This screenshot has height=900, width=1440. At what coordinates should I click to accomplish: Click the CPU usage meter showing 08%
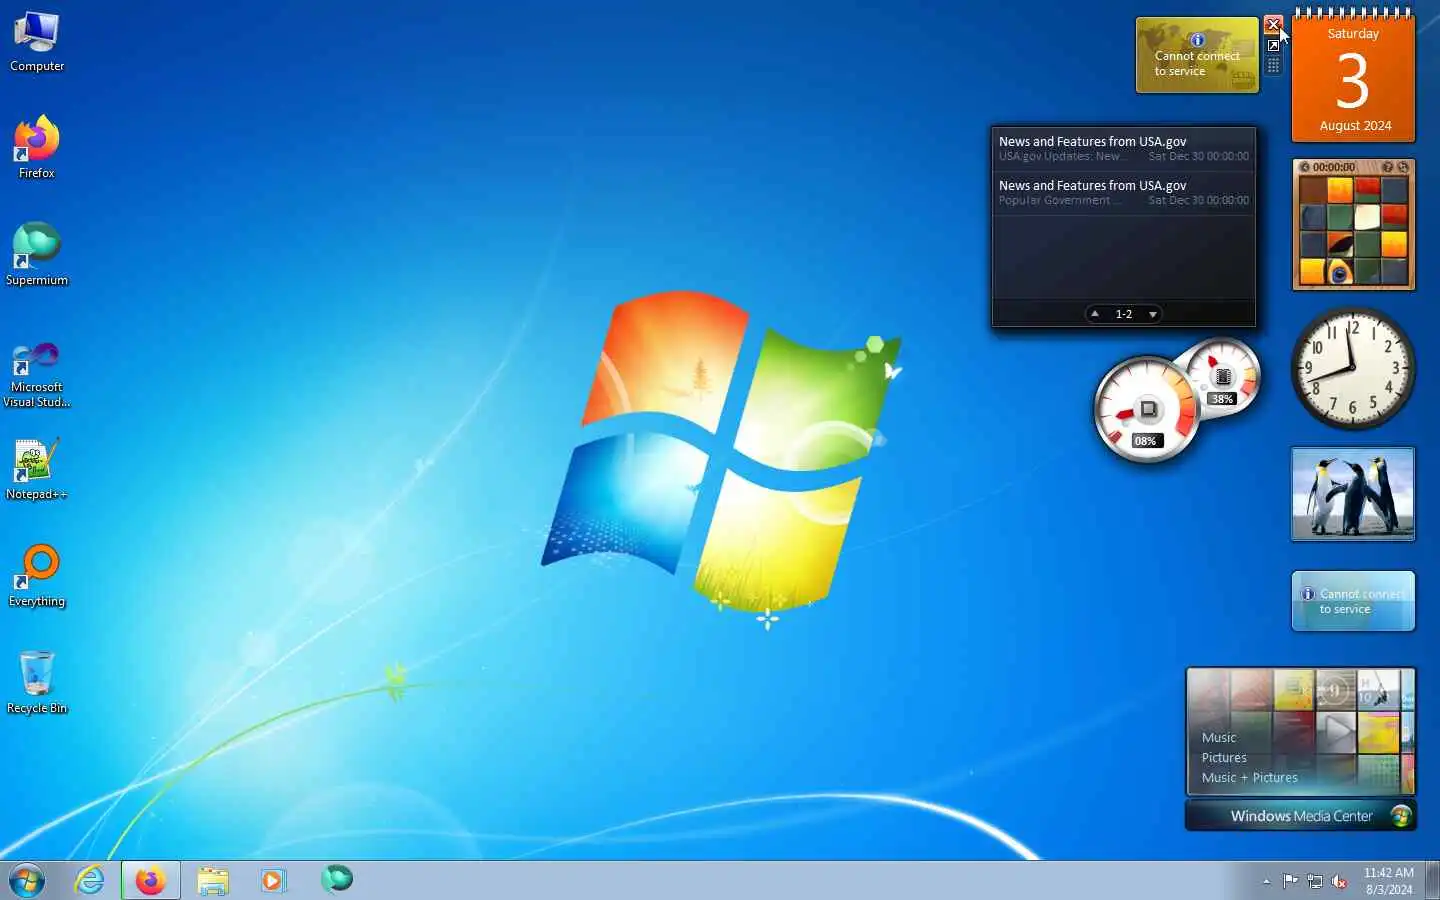(1146, 410)
